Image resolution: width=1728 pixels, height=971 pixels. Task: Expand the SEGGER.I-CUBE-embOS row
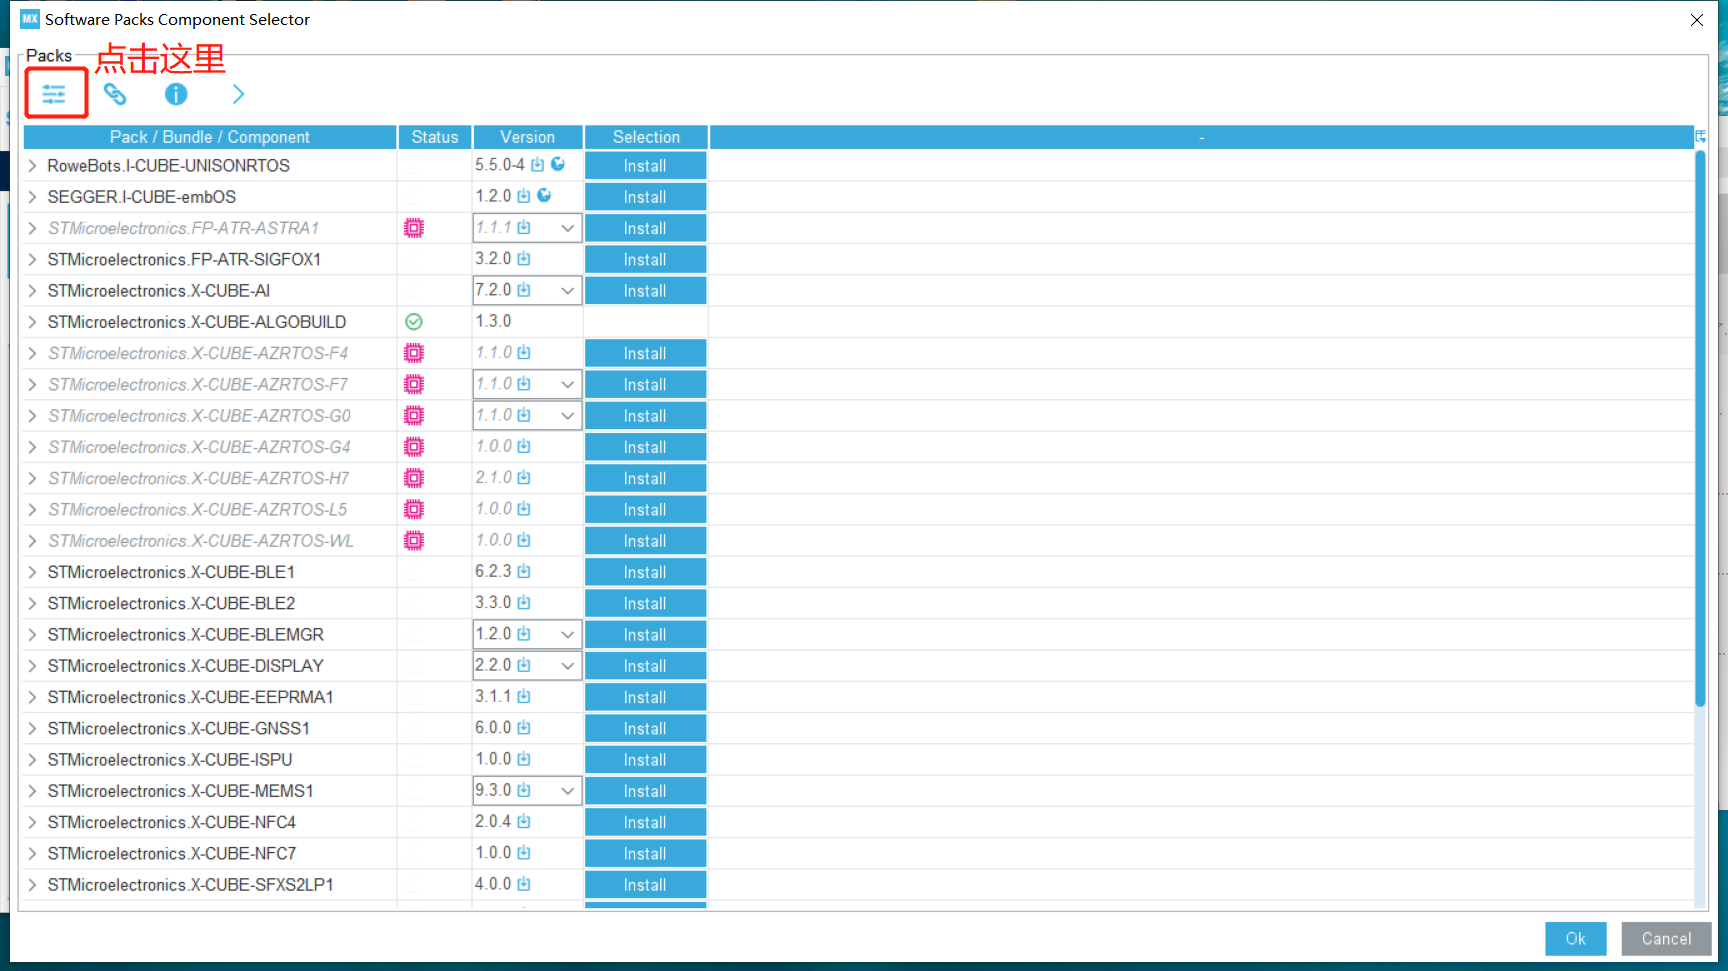(x=32, y=196)
